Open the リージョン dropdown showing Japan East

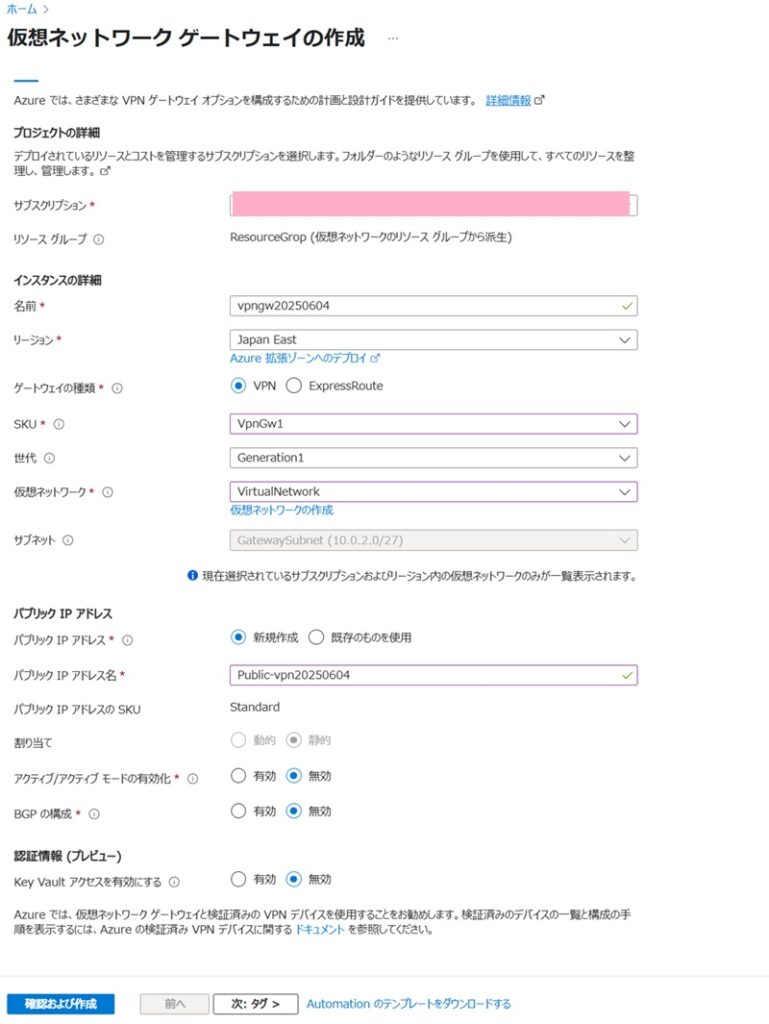(x=433, y=340)
